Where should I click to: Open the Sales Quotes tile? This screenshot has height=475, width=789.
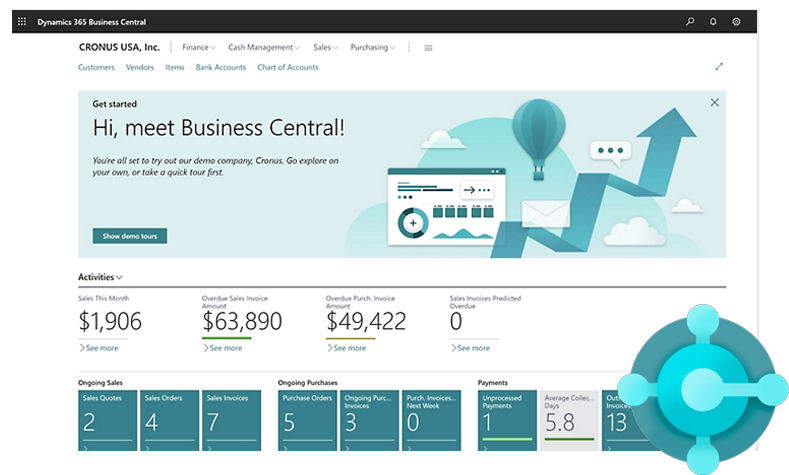pos(108,421)
